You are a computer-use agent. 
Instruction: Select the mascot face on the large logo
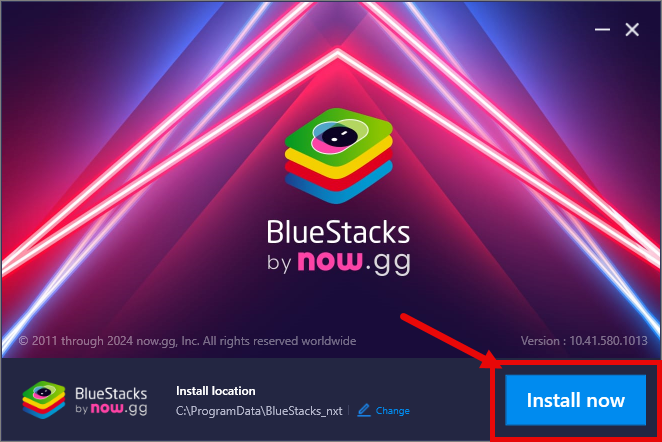click(340, 136)
